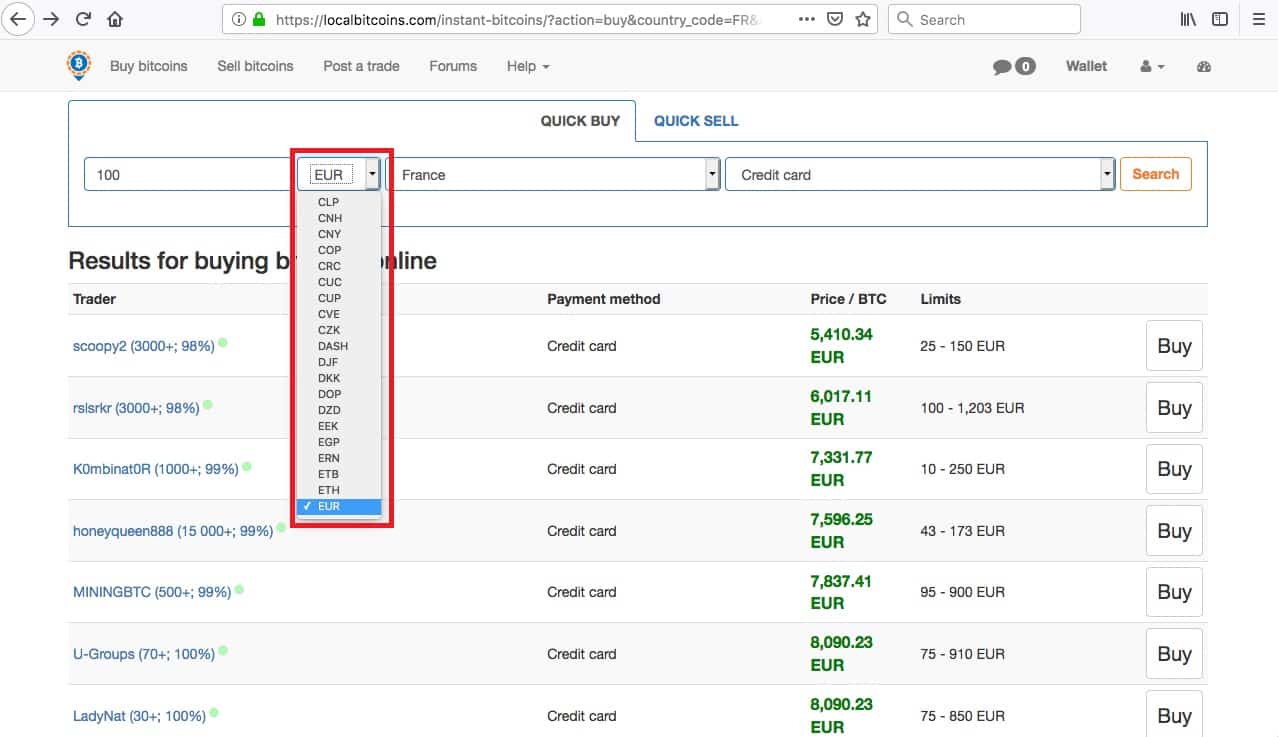The width and height of the screenshot is (1278, 737).
Task: Click Buy for U-Groups offer
Action: coord(1174,654)
